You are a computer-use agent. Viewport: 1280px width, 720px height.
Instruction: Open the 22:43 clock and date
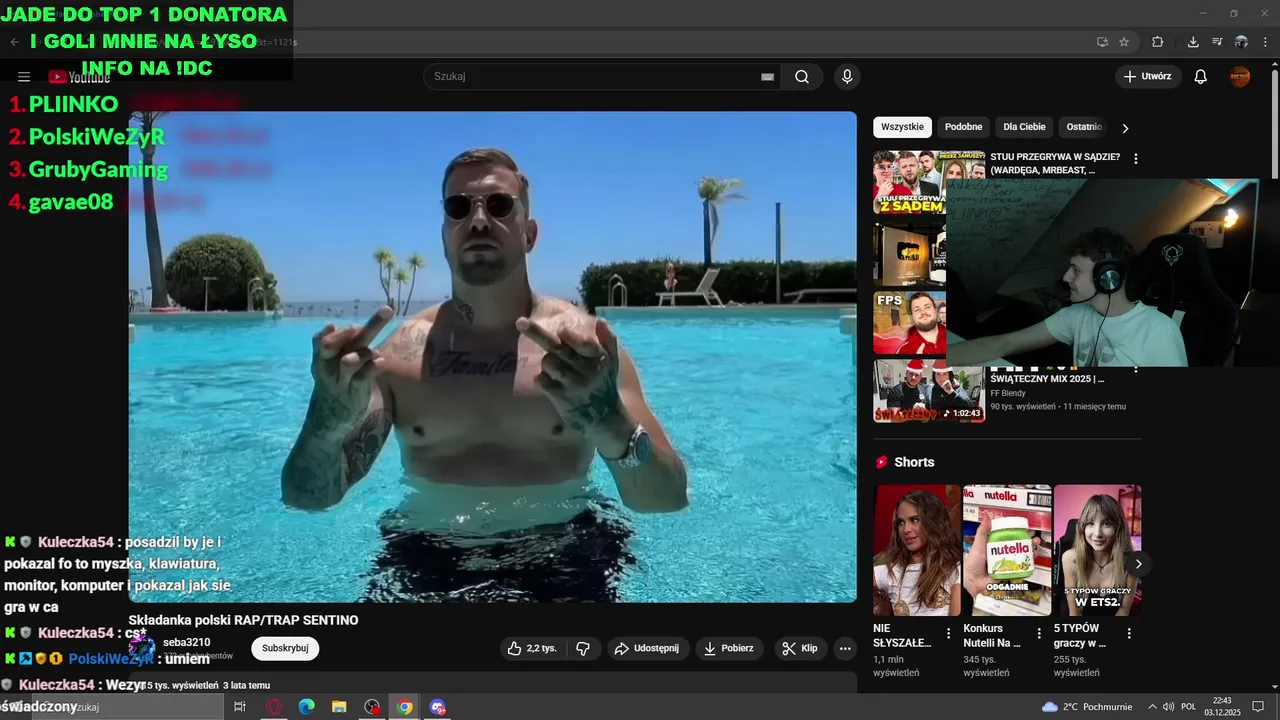point(1222,707)
